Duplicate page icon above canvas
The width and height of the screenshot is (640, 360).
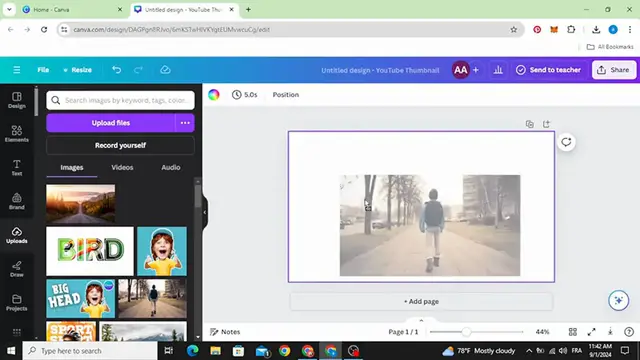point(529,124)
